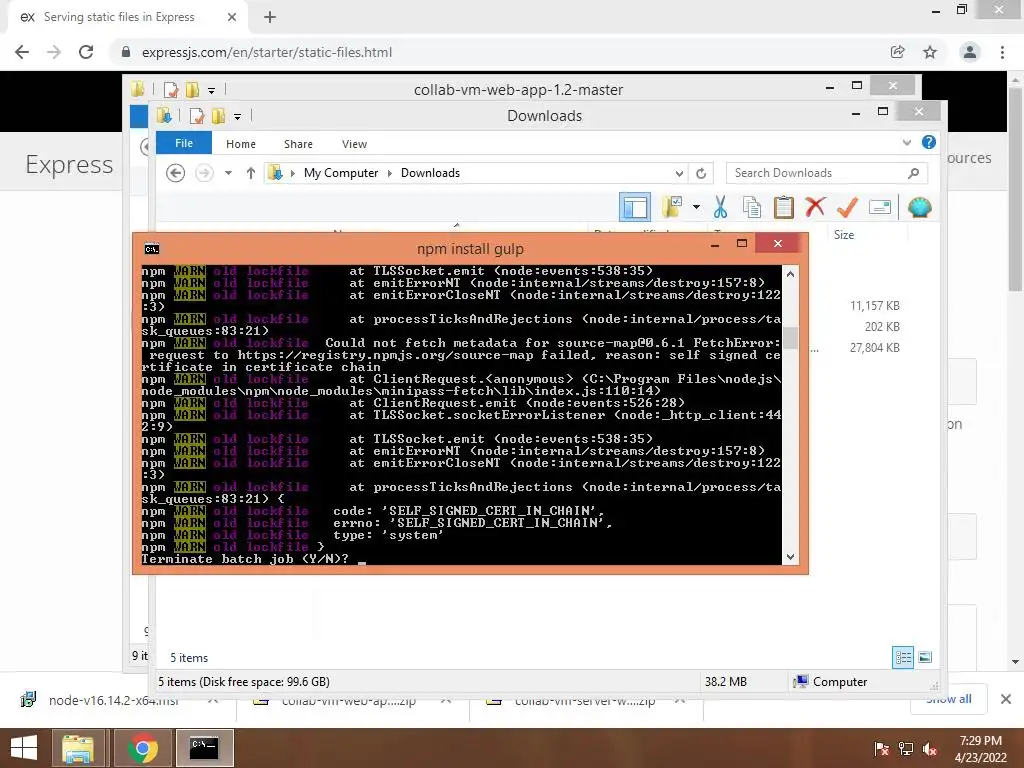1024x768 pixels.
Task: Click the Cut scissors icon in the Downloads toolbar
Action: click(x=720, y=208)
